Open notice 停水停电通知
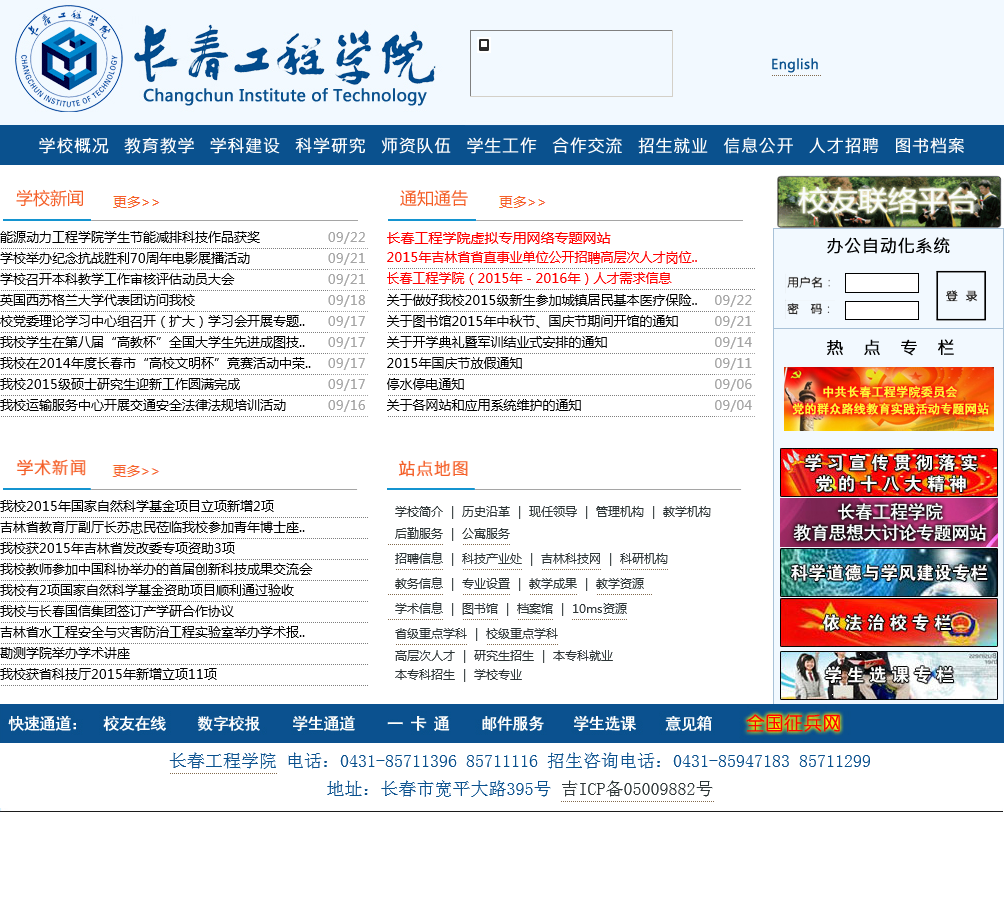Image resolution: width=1004 pixels, height=913 pixels. tap(425, 384)
